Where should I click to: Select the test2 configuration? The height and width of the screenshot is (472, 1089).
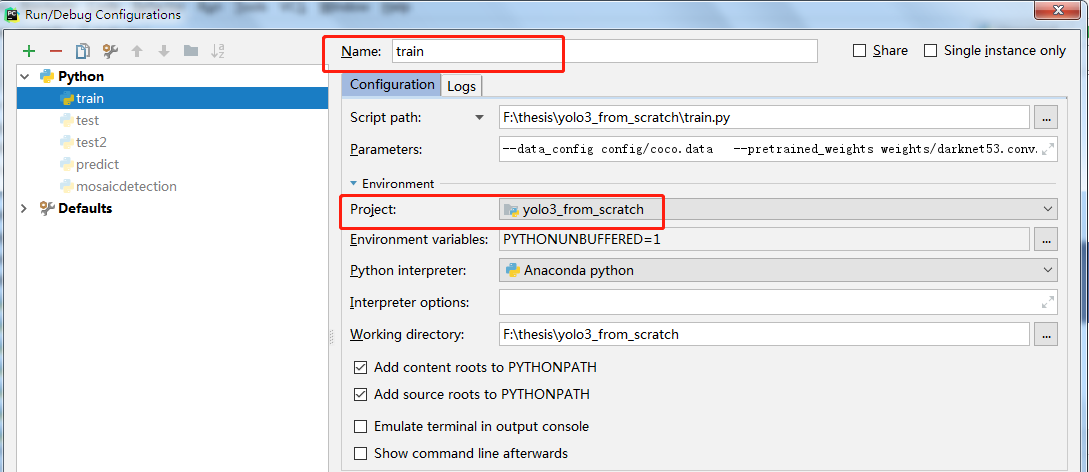tap(91, 142)
